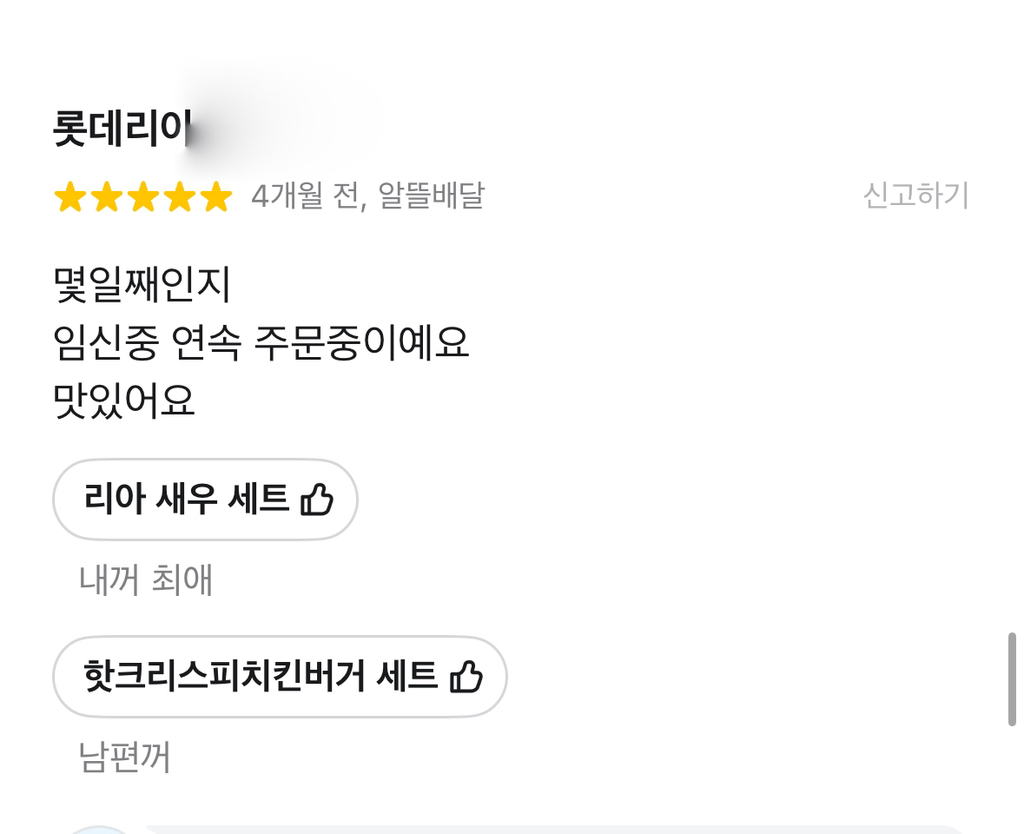Open the 롯데리아 store name
This screenshot has width=1024, height=834.
coord(120,130)
